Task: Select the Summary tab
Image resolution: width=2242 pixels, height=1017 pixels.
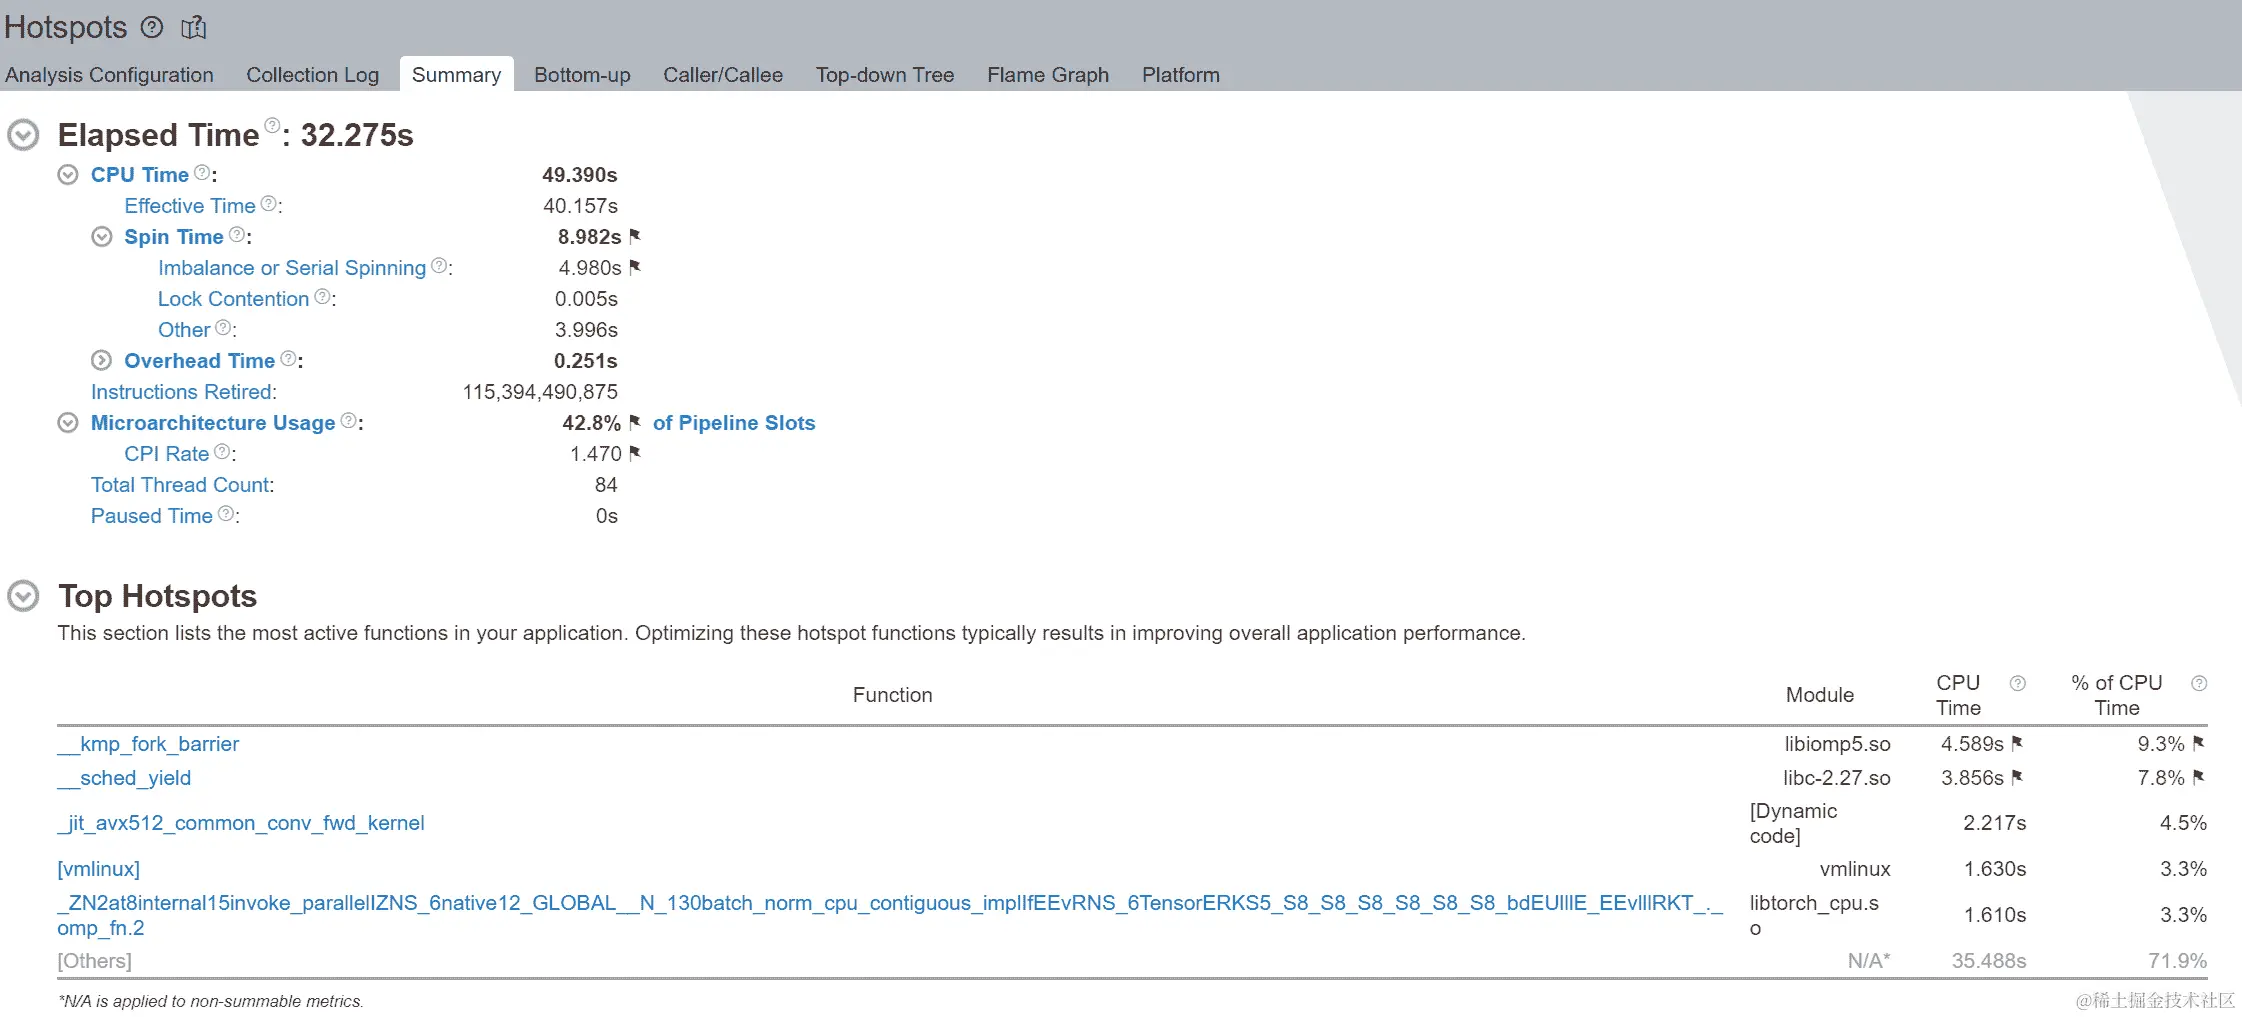Action: coord(456,75)
